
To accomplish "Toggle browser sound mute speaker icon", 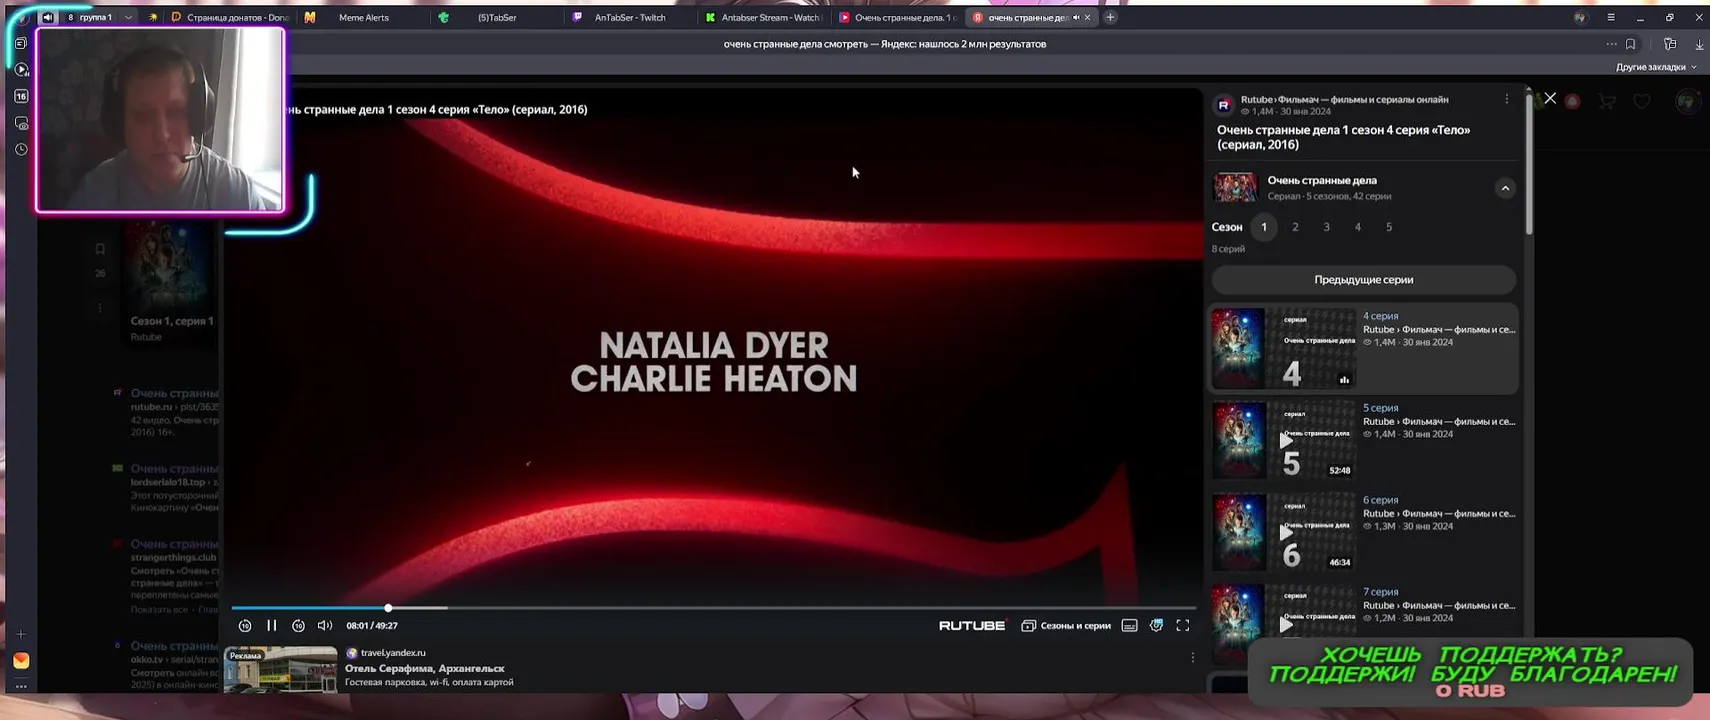I will (x=48, y=17).
